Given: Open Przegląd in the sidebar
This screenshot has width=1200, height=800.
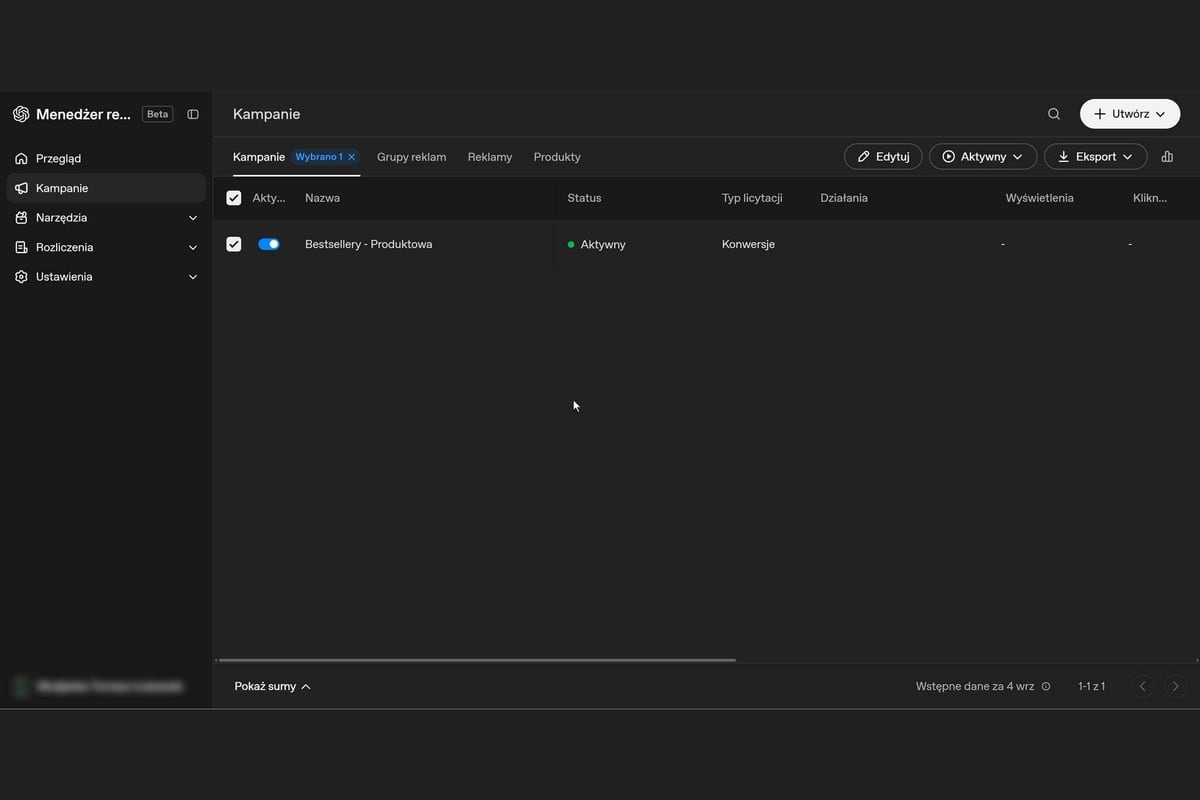Looking at the screenshot, I should 106,158.
